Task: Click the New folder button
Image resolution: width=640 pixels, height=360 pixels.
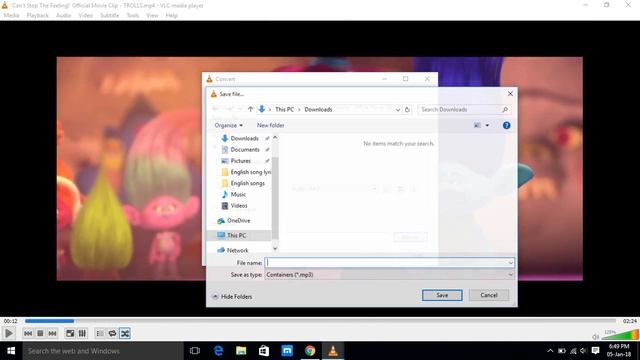Action: (271, 125)
